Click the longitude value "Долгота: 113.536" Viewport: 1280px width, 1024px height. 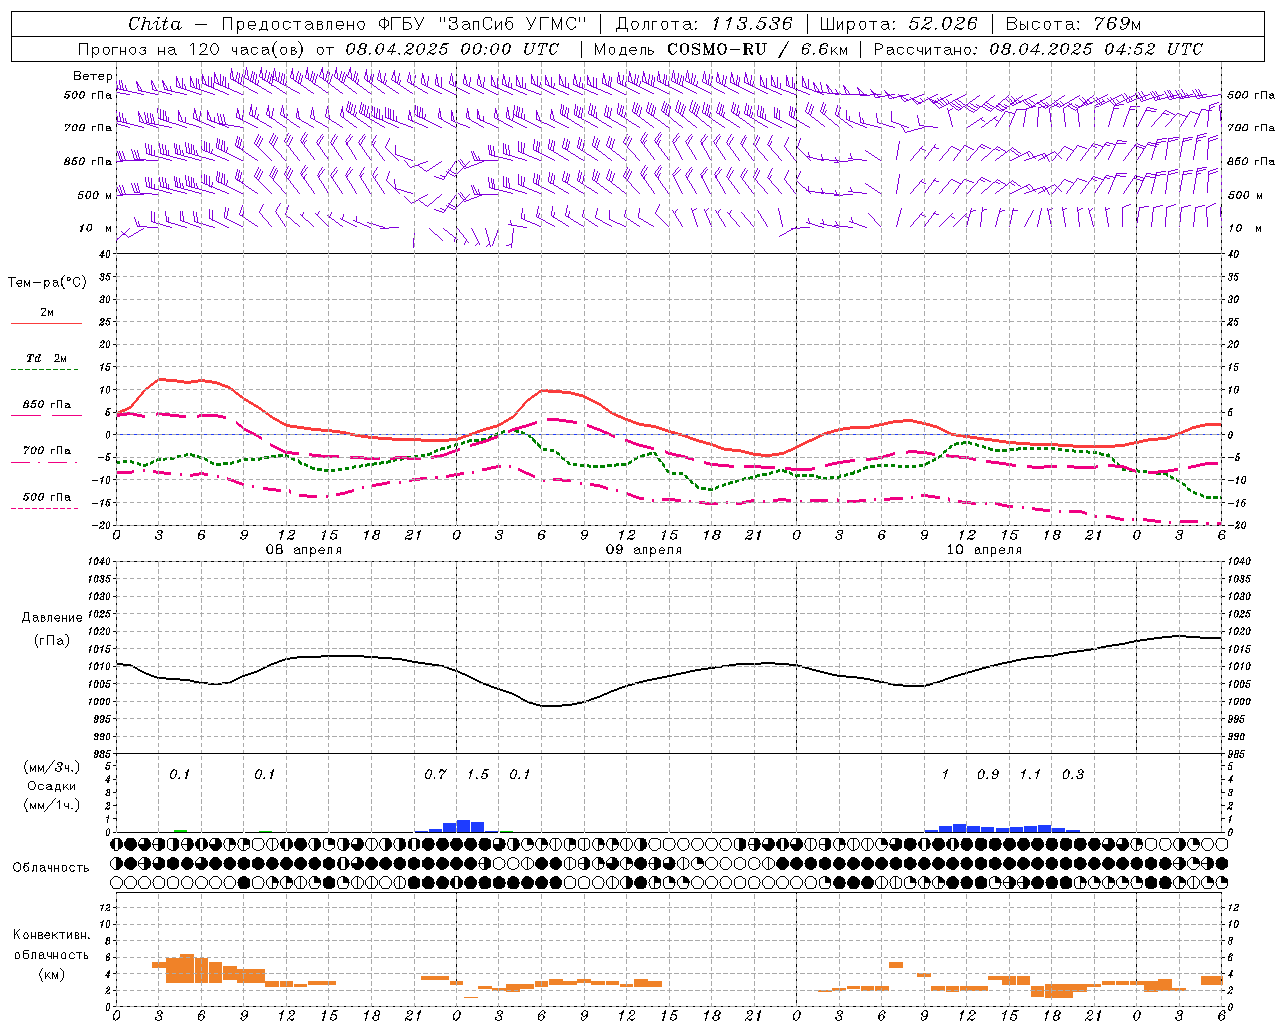[x=704, y=24]
